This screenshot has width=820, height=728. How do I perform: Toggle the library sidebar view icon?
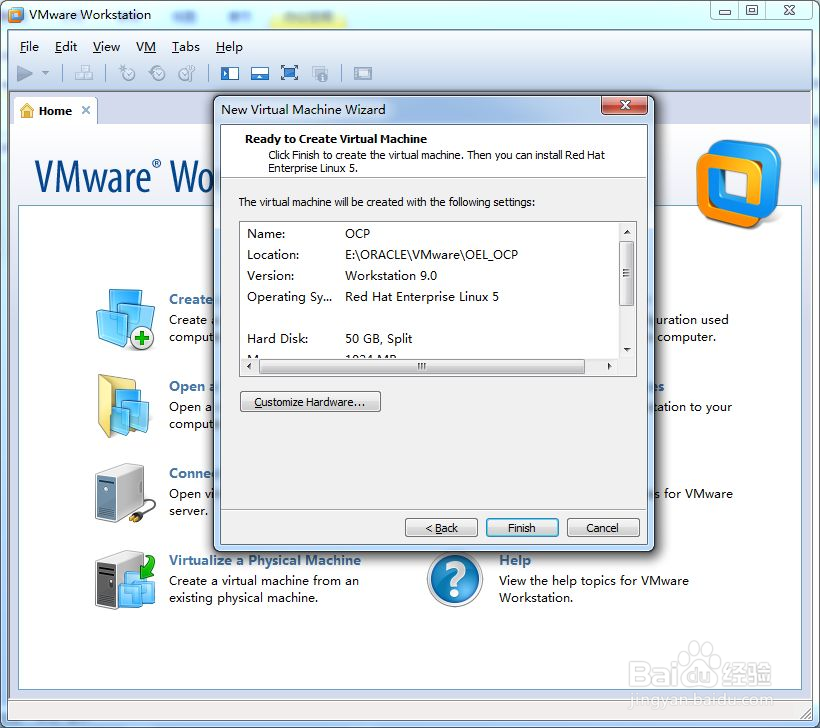click(230, 73)
